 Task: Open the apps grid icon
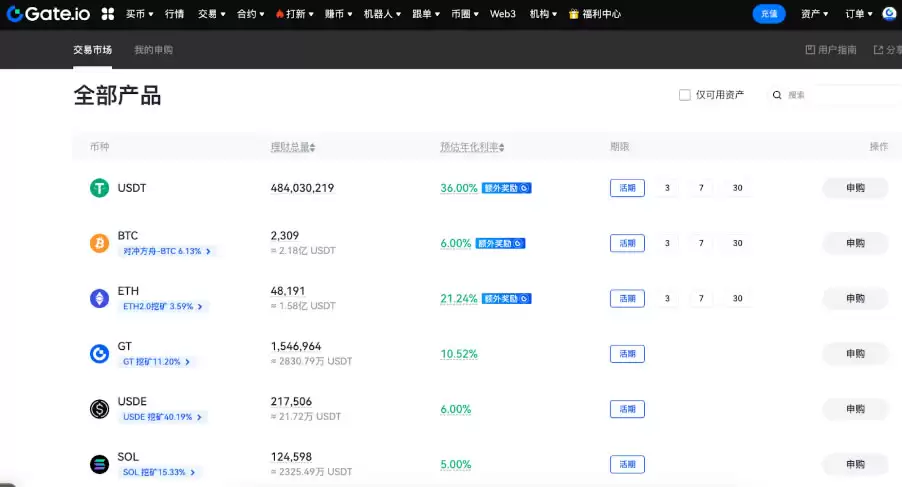pos(108,14)
